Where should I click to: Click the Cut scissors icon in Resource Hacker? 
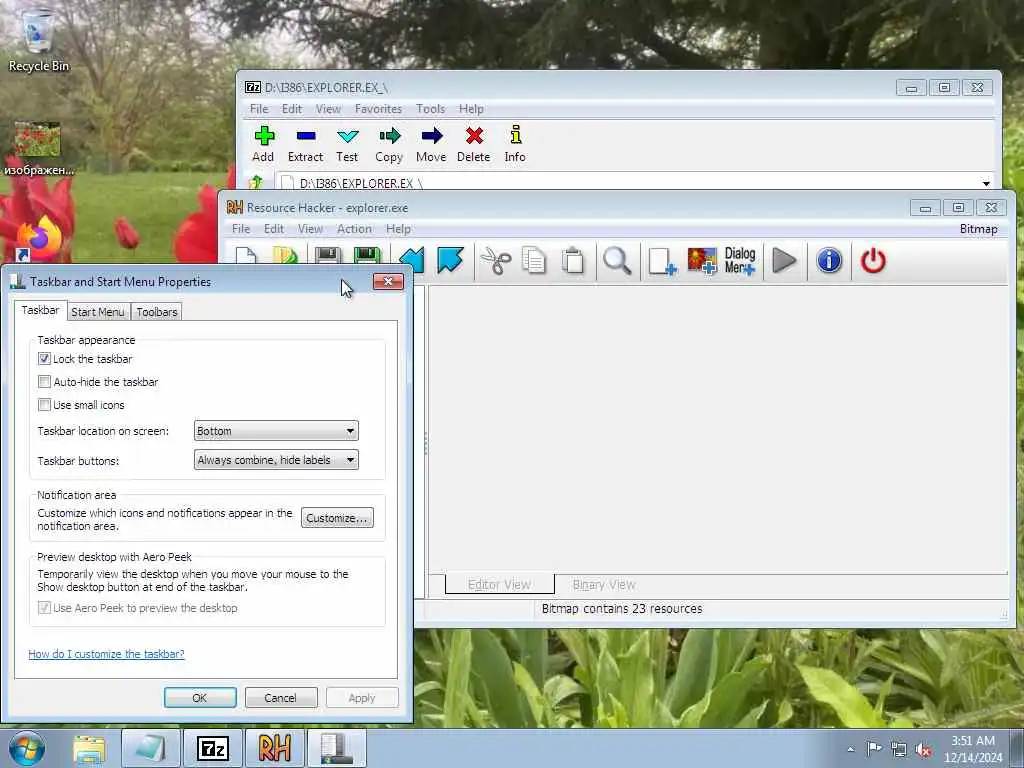(496, 261)
